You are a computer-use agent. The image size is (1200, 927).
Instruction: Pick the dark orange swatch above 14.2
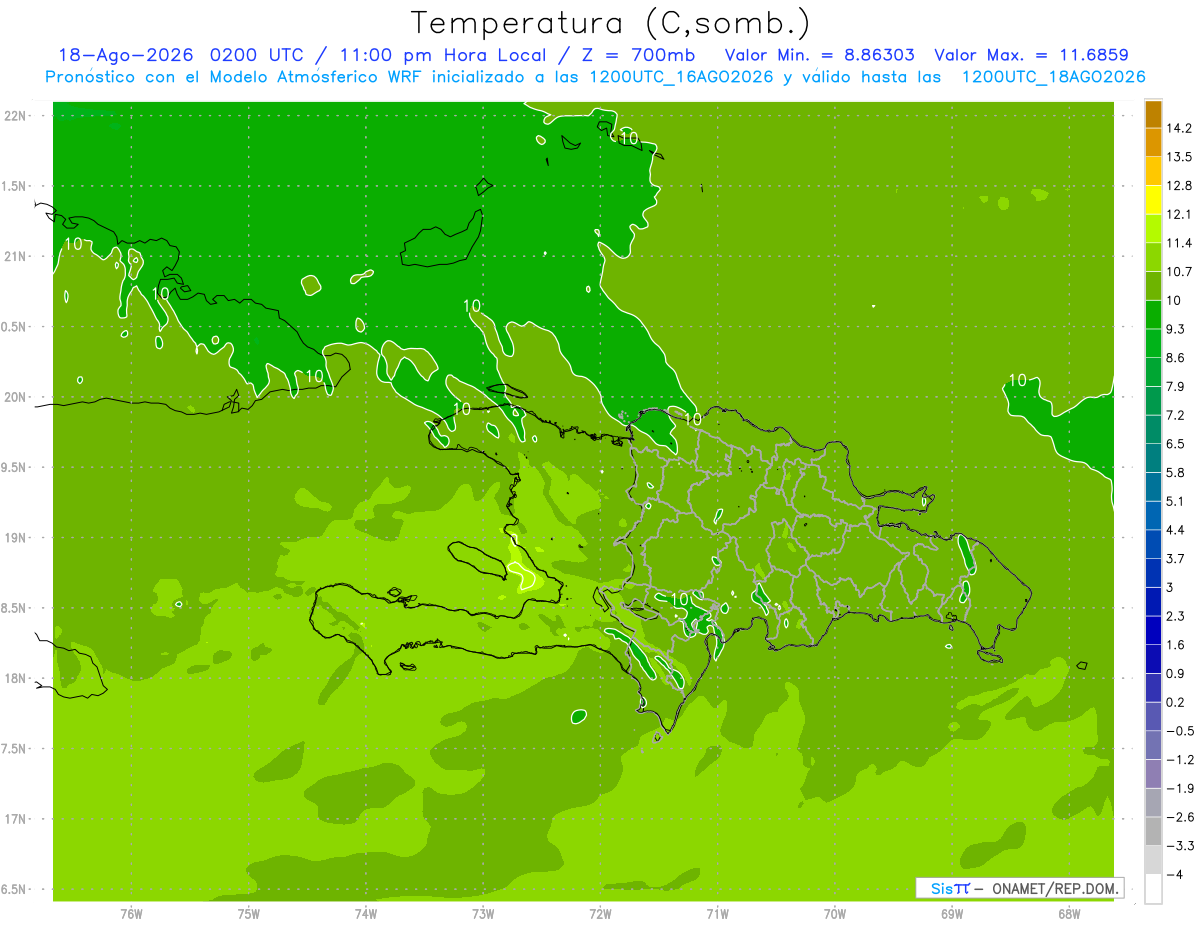(1153, 114)
